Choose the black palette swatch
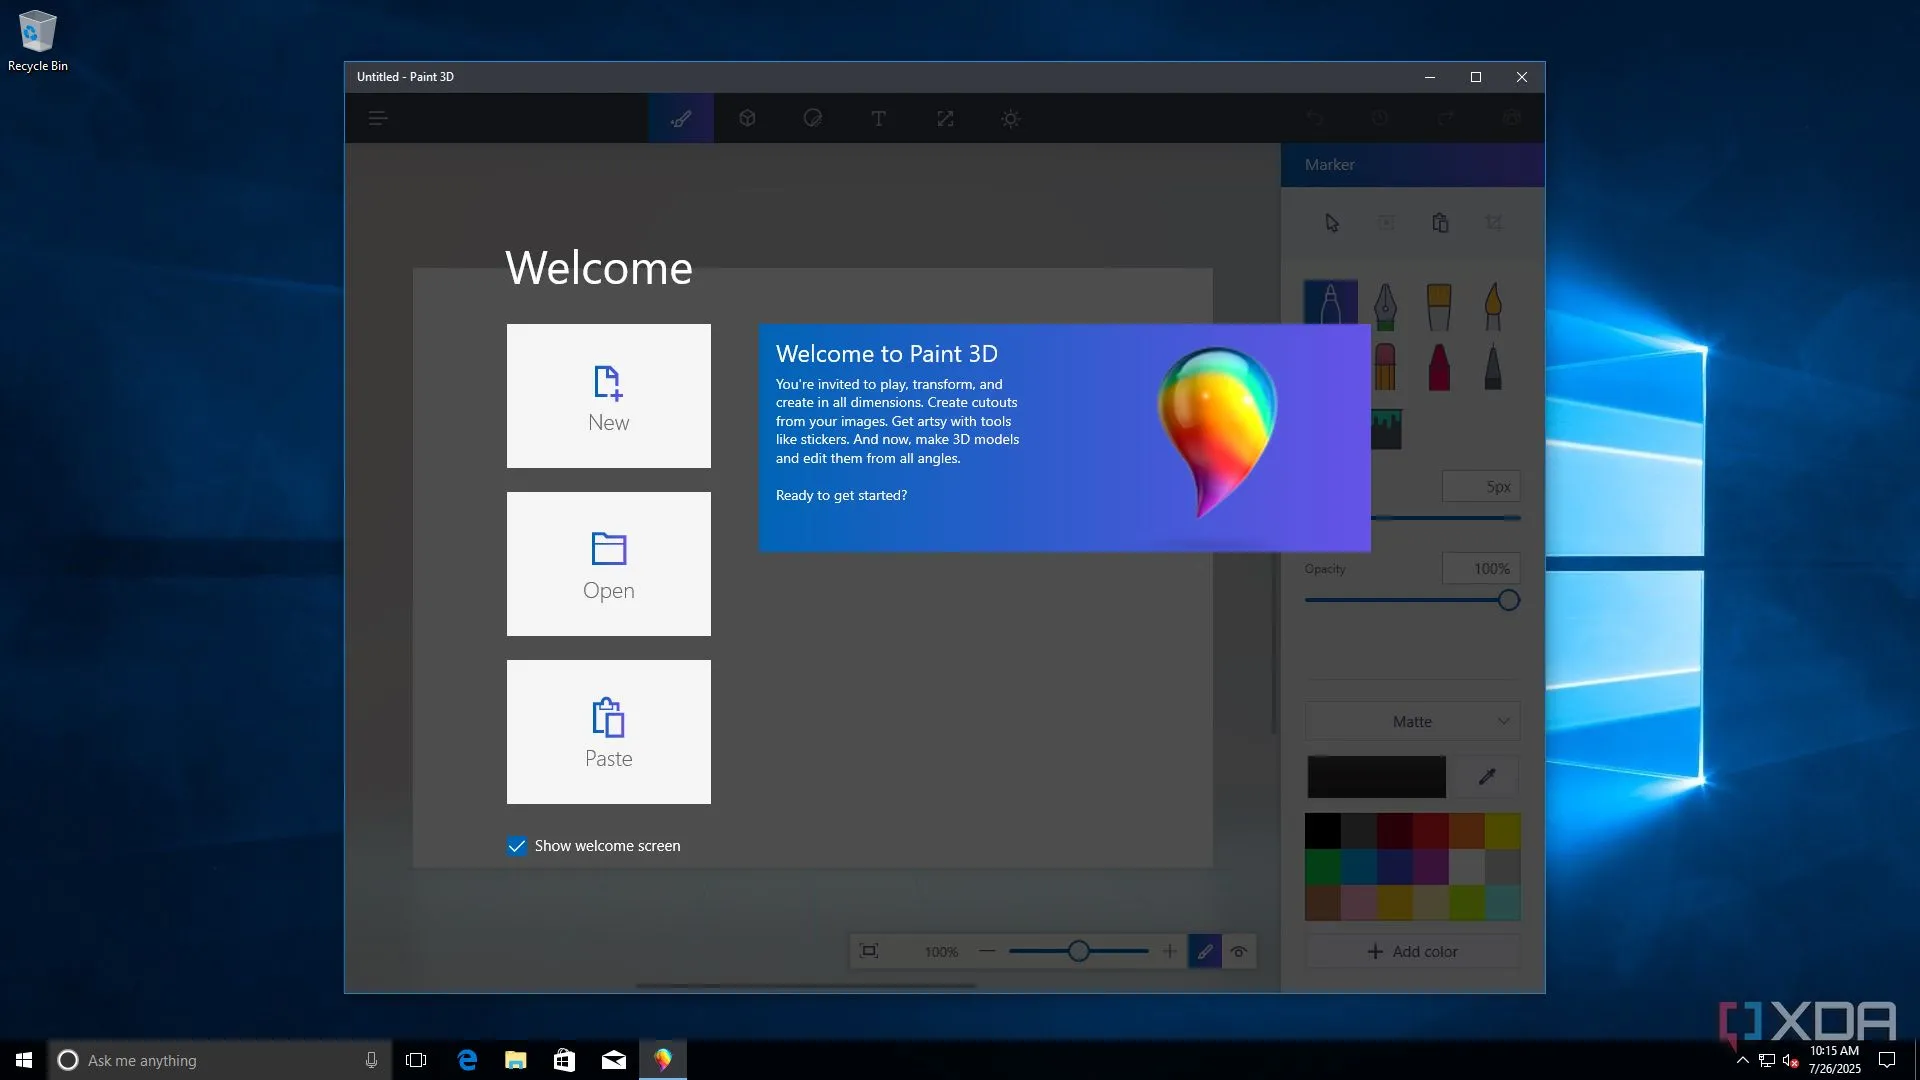Image resolution: width=1920 pixels, height=1080 pixels. coord(1323,831)
